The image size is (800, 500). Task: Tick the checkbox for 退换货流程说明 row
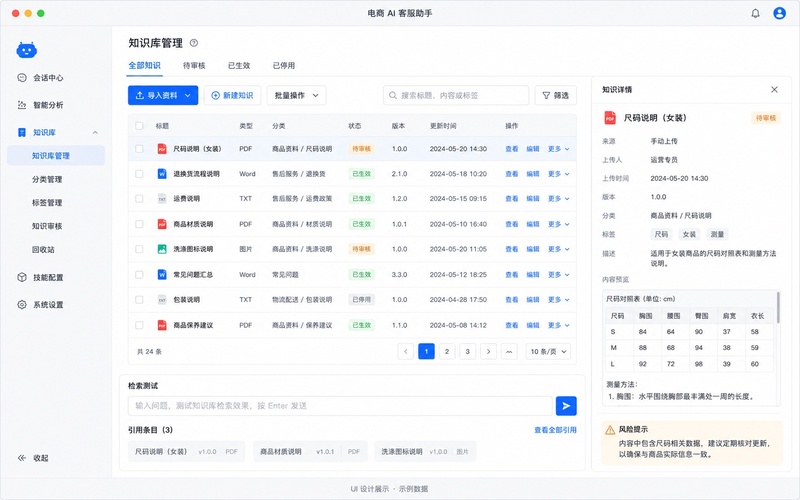pos(139,174)
